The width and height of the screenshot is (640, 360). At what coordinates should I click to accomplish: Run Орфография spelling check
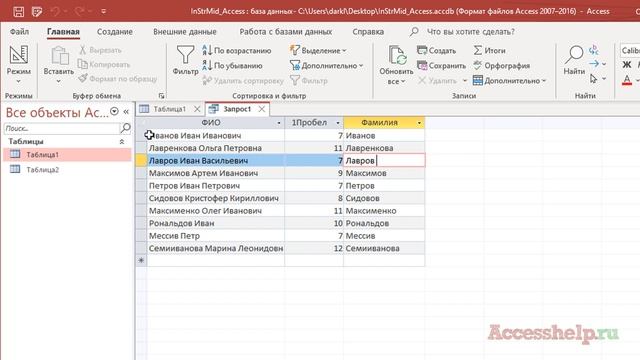tap(502, 65)
